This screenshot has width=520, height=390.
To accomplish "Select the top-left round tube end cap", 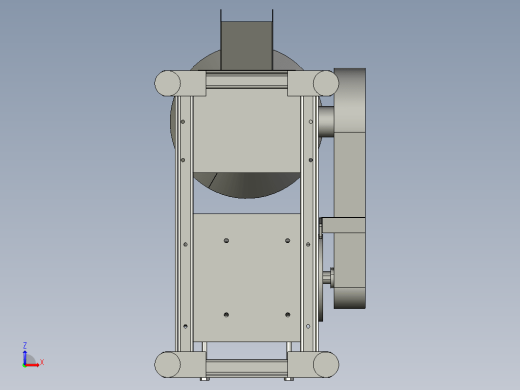I will (168, 83).
